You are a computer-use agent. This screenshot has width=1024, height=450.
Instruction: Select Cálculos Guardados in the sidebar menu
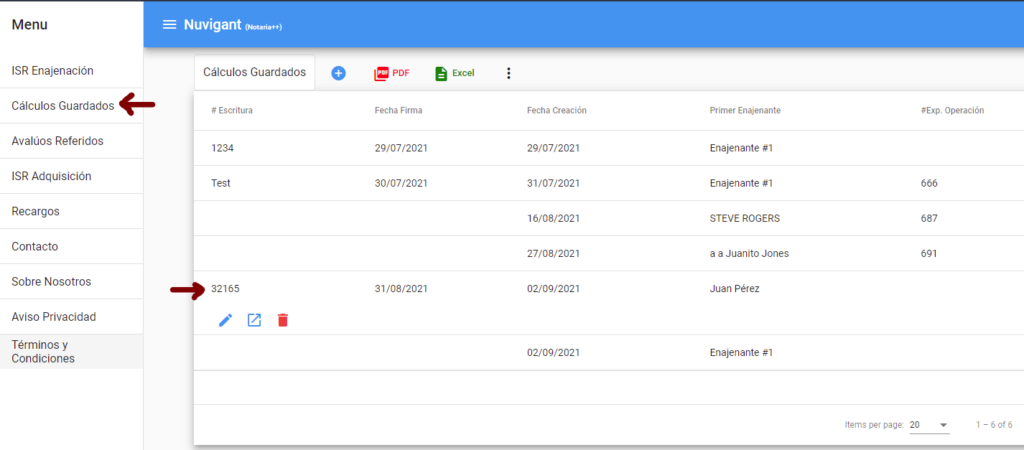[71, 106]
